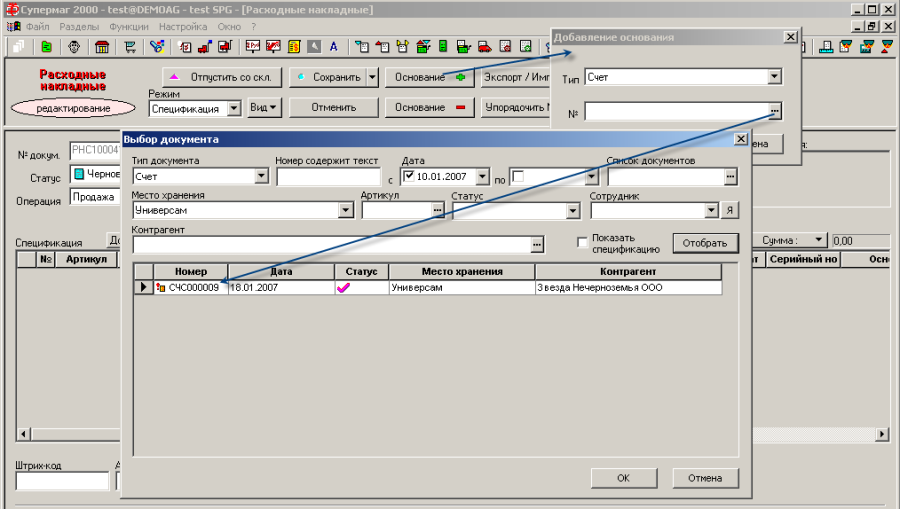
Task: Click the blue letter A icon
Action: (333, 46)
